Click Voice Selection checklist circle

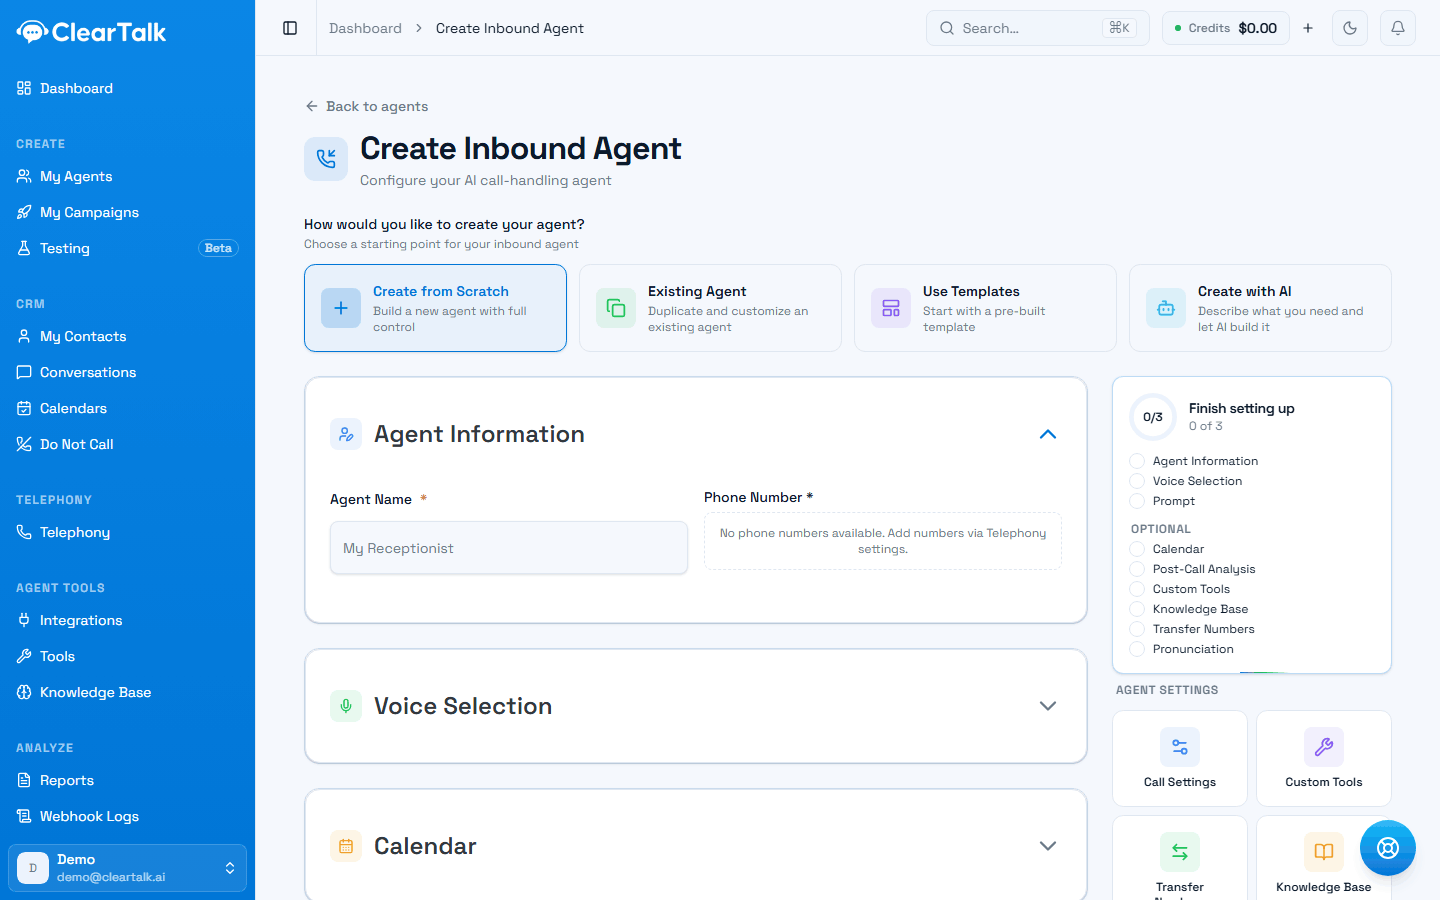1137,481
